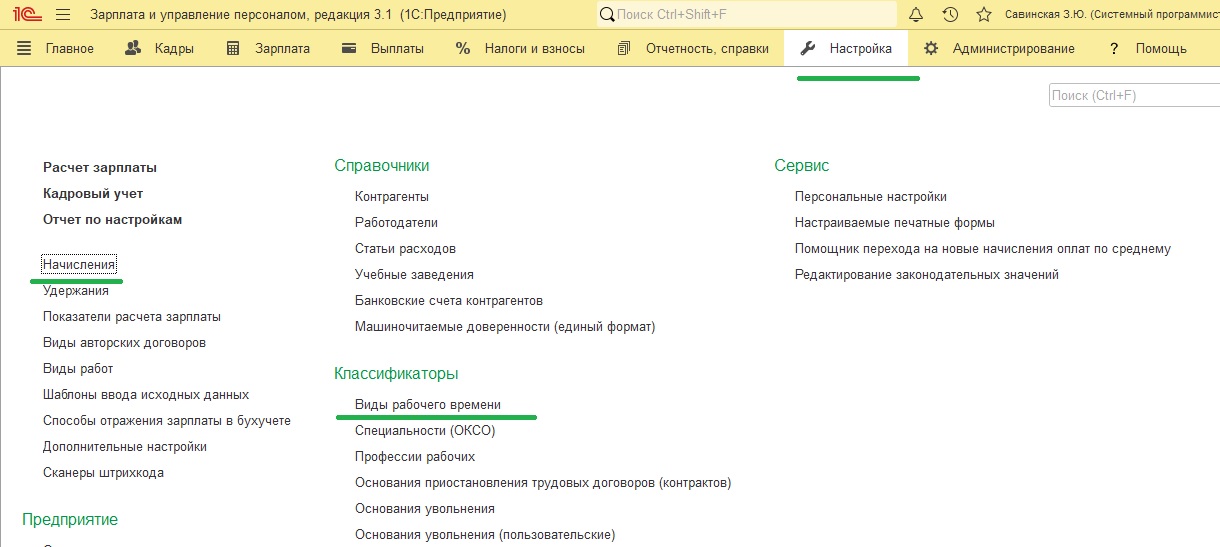The image size is (1220, 547).
Task: Open Сканеры штрихкода
Action: [103, 473]
